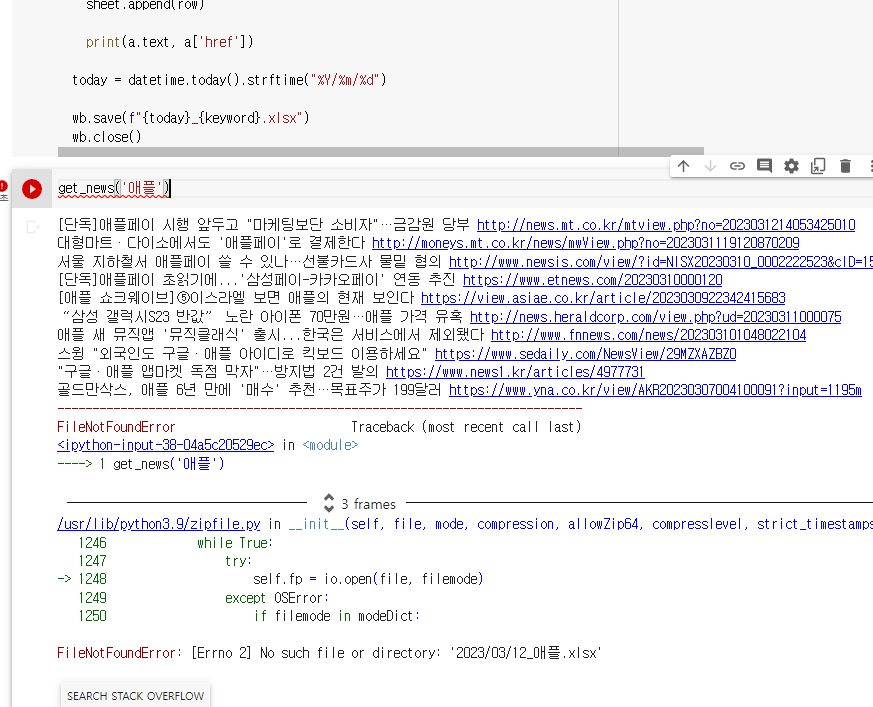Click the <module> text in traceback

[x=330, y=445]
